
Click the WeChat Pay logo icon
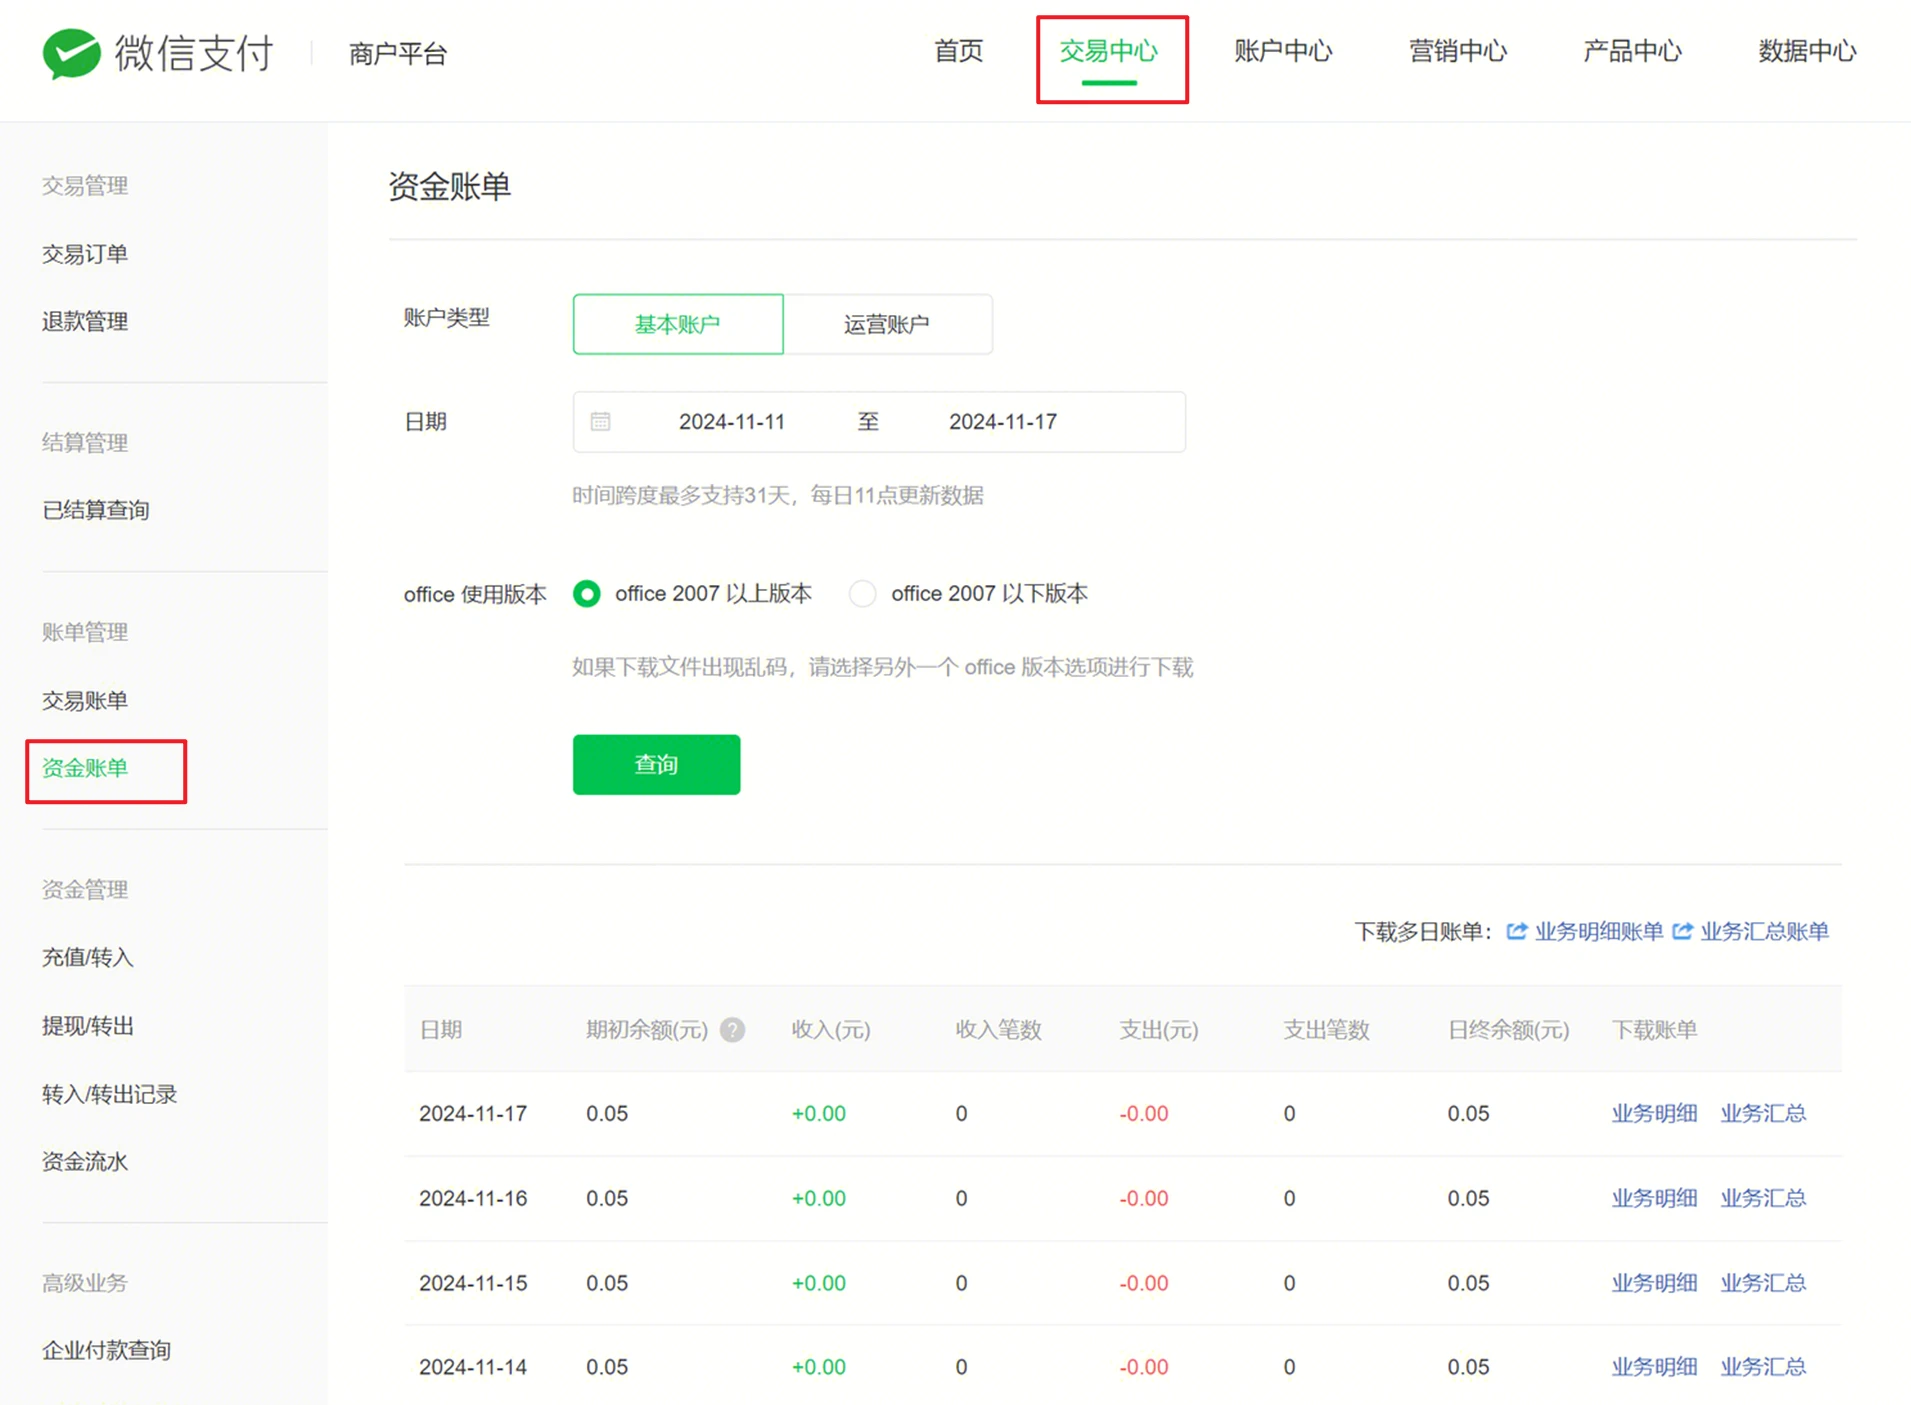(x=71, y=52)
